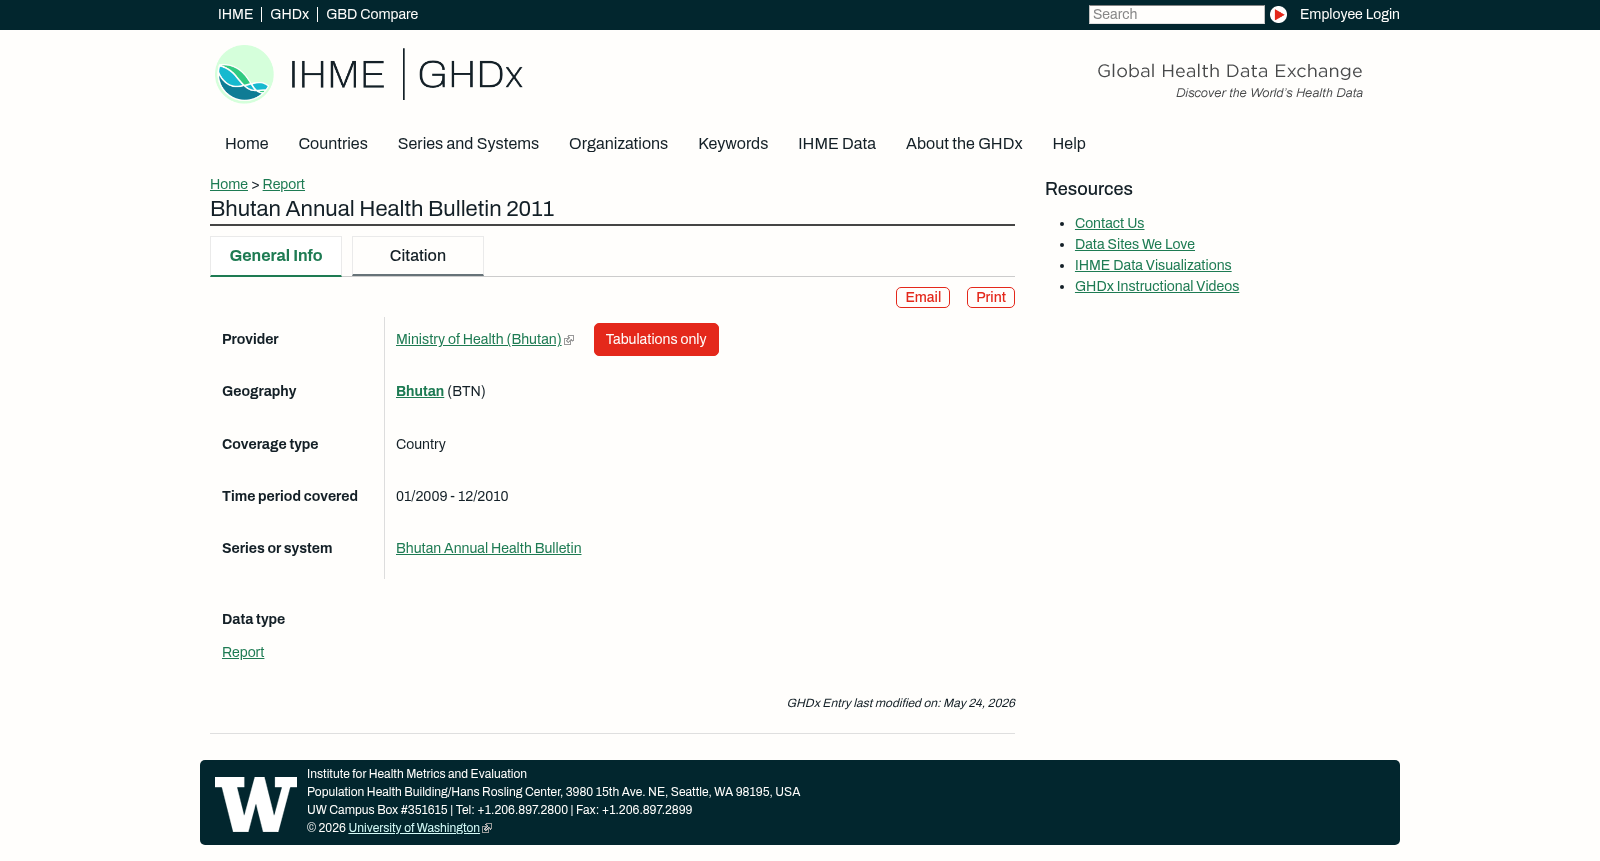Image resolution: width=1600 pixels, height=861 pixels.
Task: Go to Home in the main menu
Action: pos(247,144)
